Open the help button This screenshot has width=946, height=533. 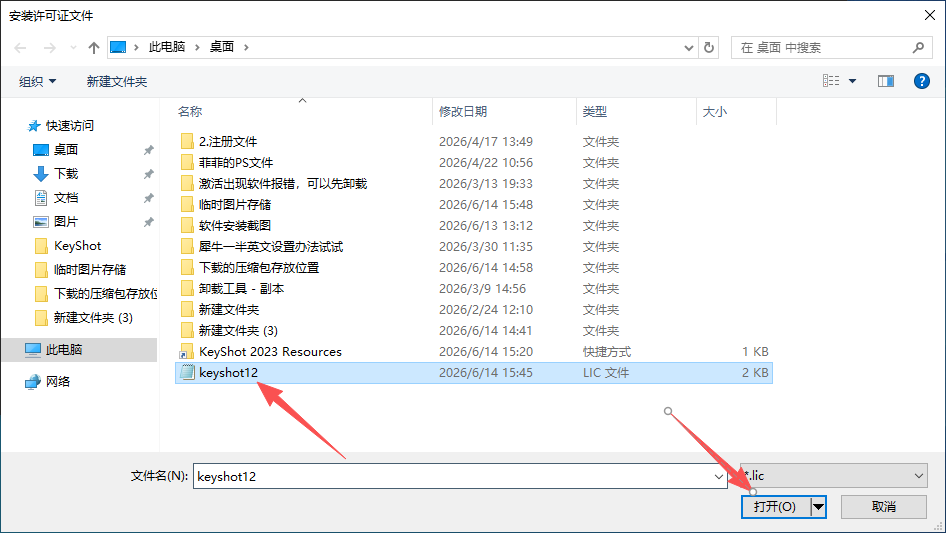[921, 81]
